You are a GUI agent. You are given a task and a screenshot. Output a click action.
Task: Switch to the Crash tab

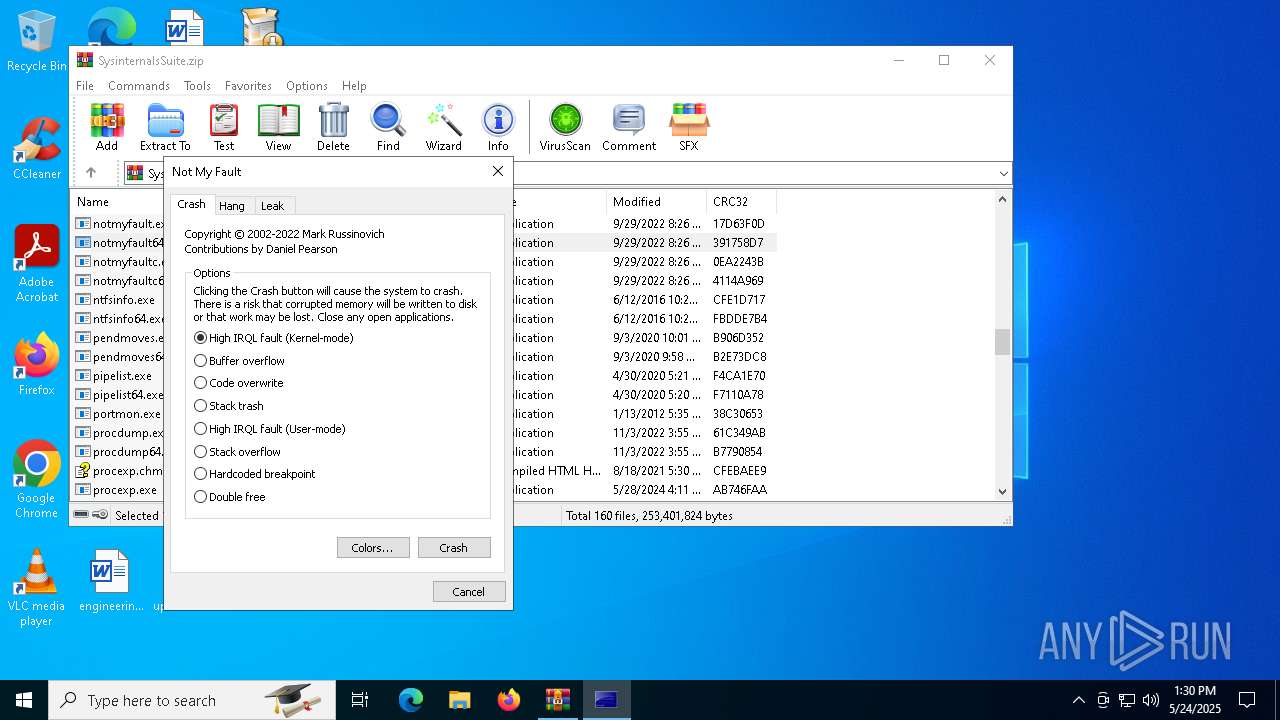(191, 204)
